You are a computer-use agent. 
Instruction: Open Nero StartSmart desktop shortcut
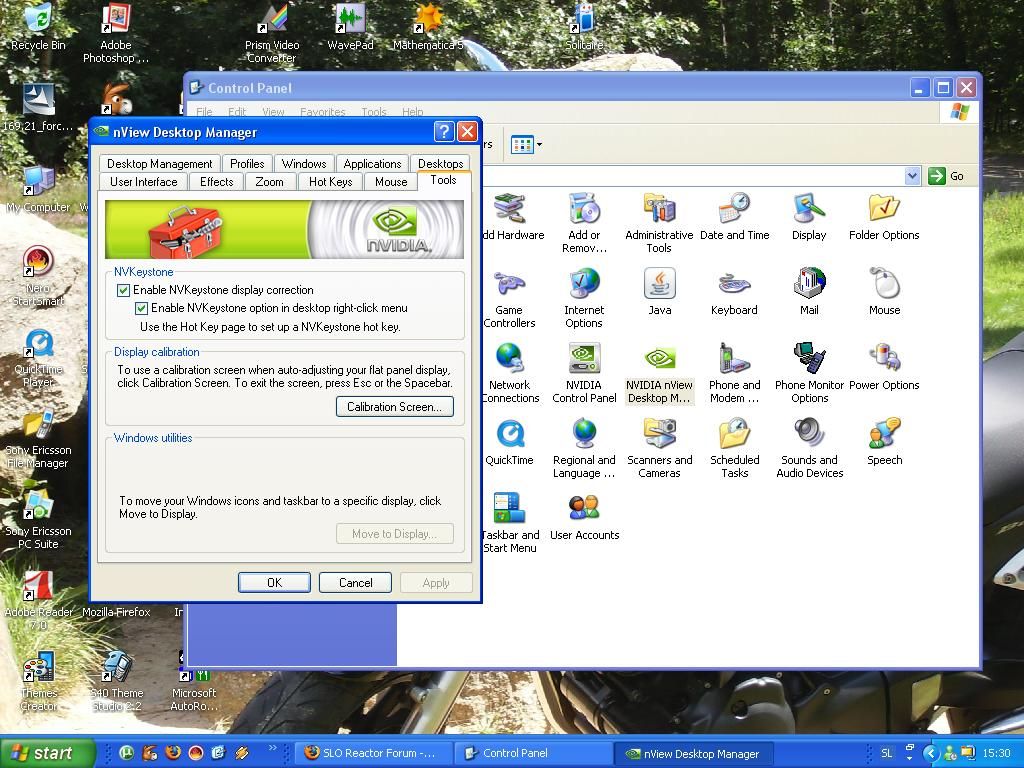click(38, 277)
